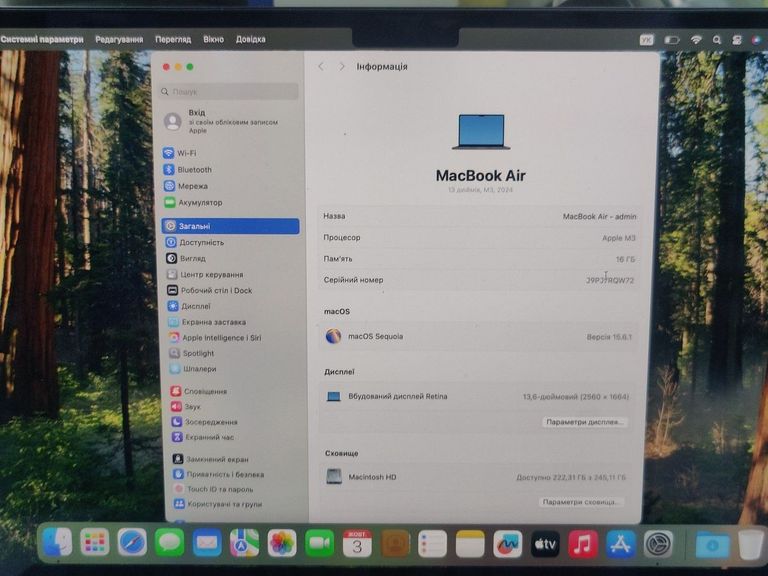Open Доступність accessibility settings
The width and height of the screenshot is (768, 576).
pos(195,242)
